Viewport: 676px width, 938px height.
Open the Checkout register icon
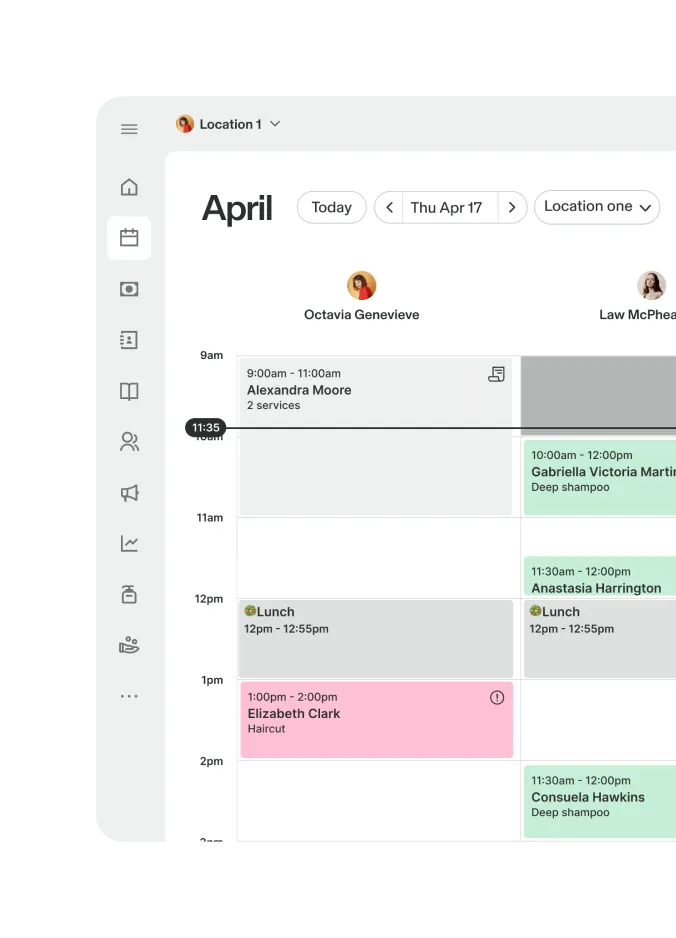(129, 289)
